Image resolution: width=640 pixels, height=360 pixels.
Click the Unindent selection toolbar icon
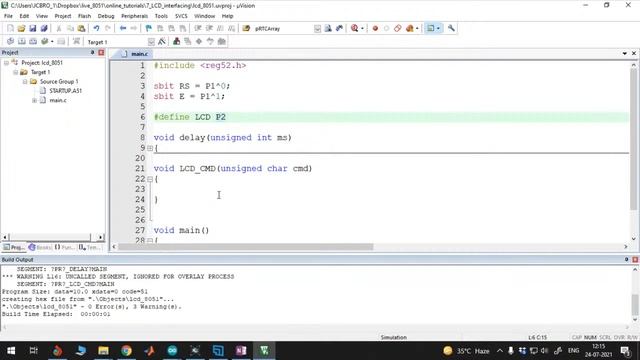pyautogui.click(x=209, y=28)
